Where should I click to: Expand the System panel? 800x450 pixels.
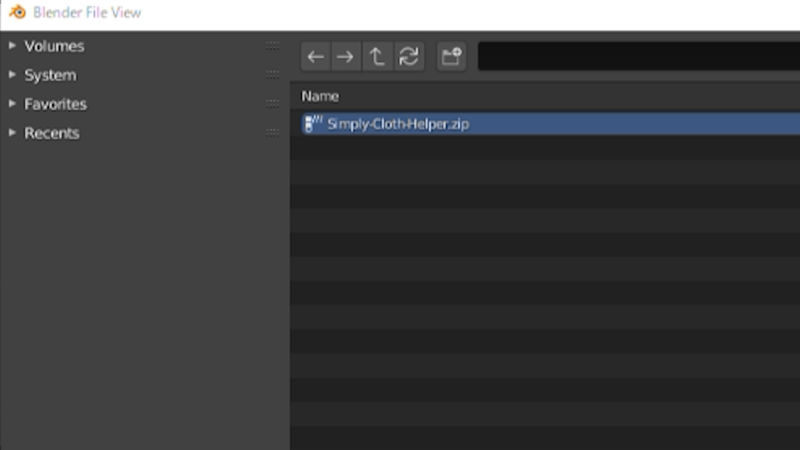(x=12, y=74)
